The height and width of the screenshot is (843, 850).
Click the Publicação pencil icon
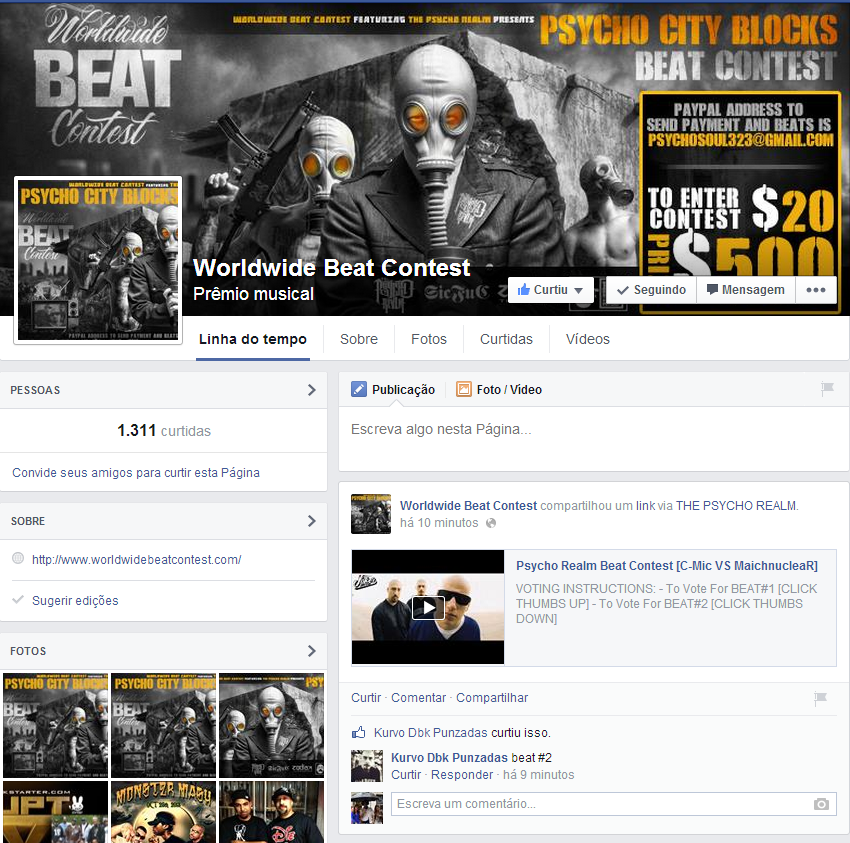pyautogui.click(x=359, y=389)
